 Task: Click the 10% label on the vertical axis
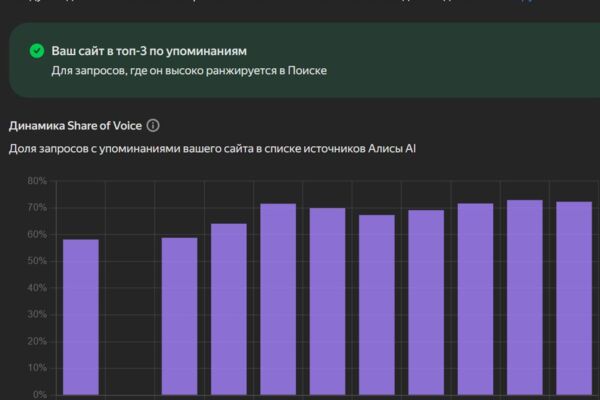click(37, 368)
